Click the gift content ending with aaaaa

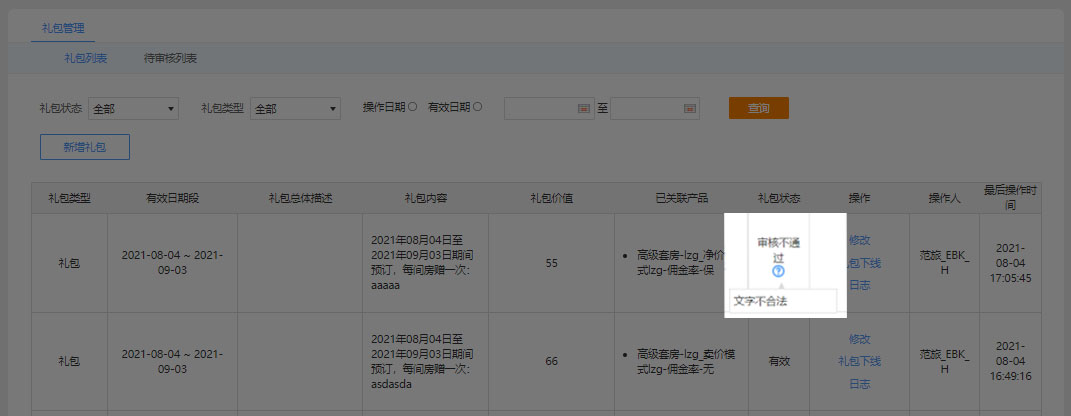click(x=422, y=263)
